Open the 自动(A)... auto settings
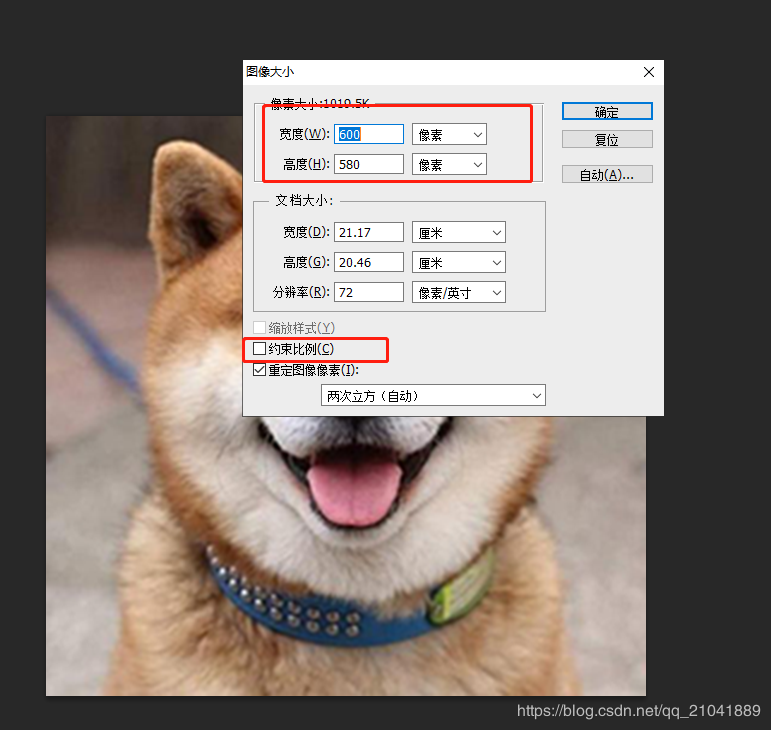771x730 pixels. click(607, 174)
